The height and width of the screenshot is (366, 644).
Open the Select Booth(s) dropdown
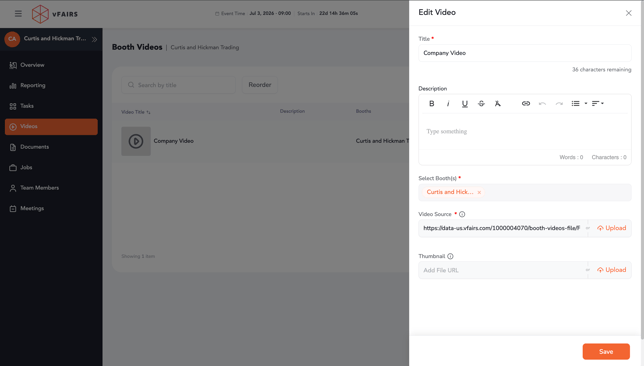pyautogui.click(x=524, y=192)
